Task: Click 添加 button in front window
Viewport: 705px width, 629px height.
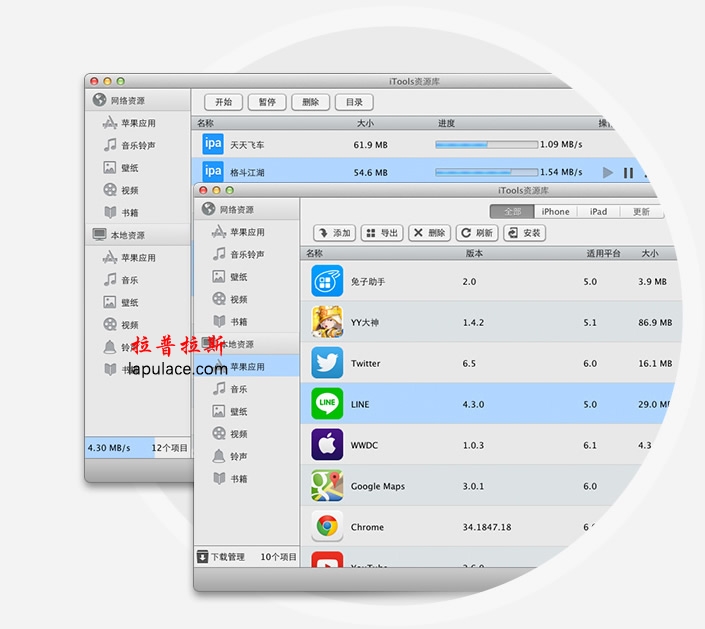Action: pyautogui.click(x=335, y=233)
